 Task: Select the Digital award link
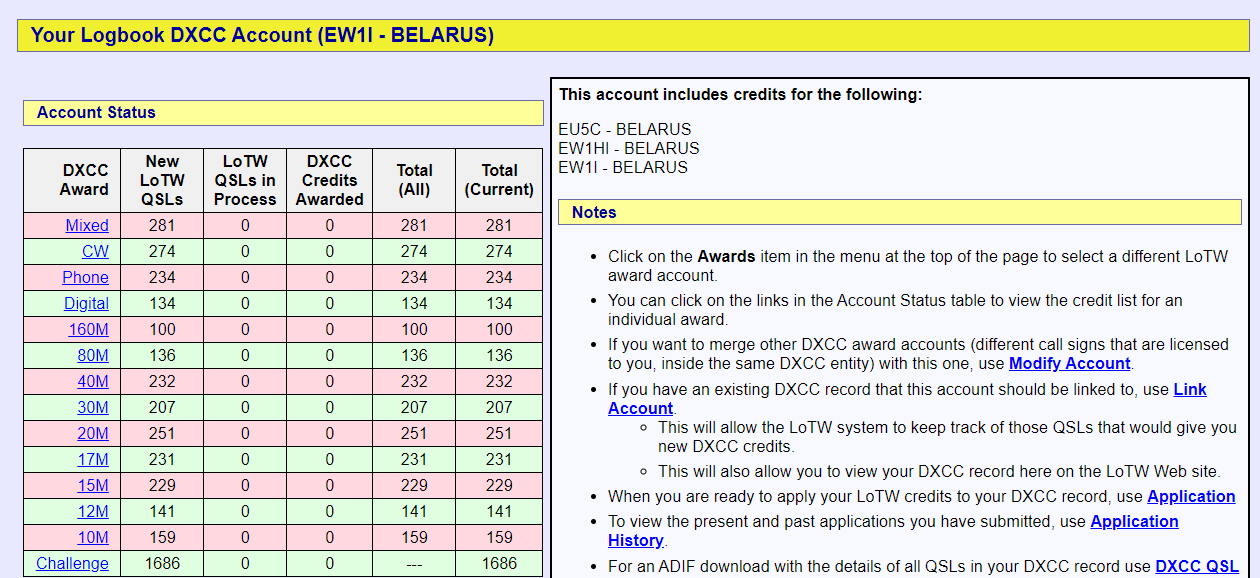coord(86,304)
